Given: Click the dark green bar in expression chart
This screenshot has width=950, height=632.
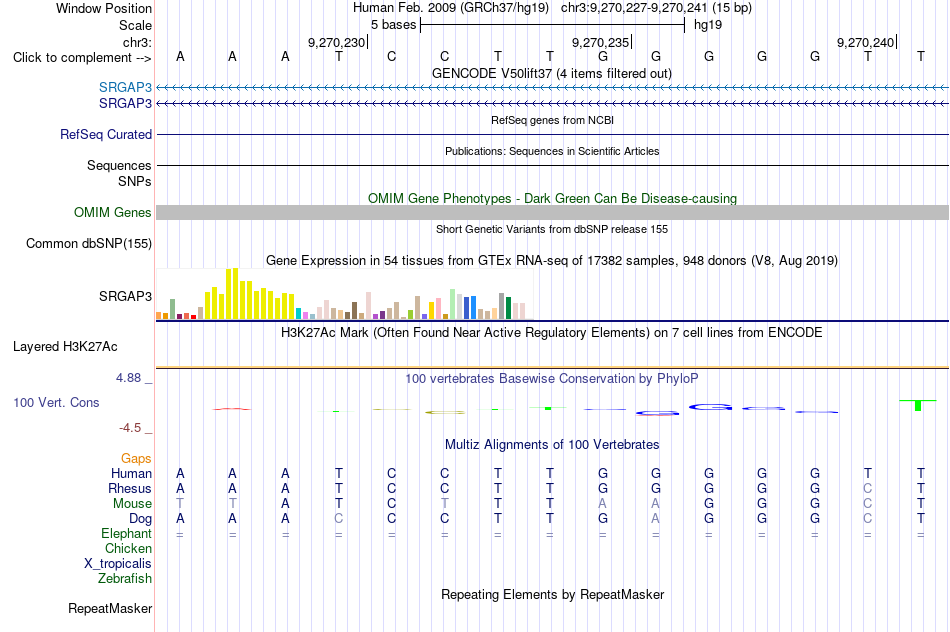Looking at the screenshot, I should (508, 308).
